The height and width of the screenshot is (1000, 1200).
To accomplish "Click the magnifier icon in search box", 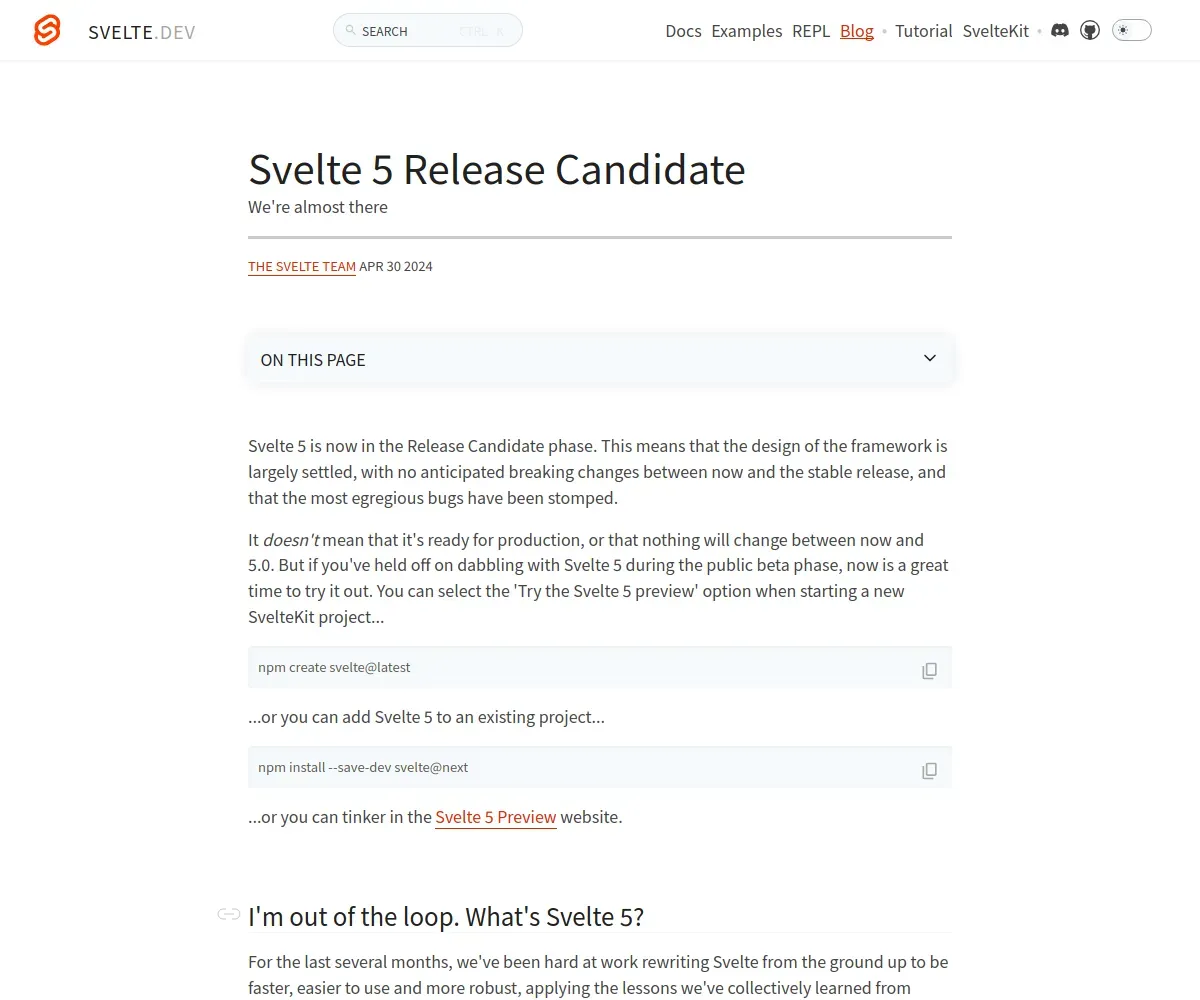I will 350,31.
